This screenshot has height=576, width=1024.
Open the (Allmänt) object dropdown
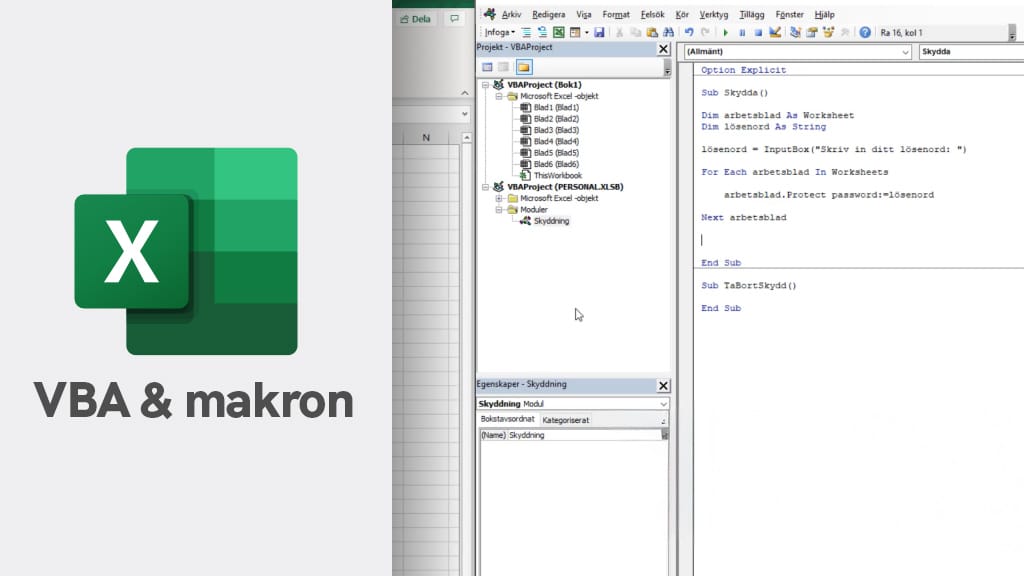[905, 51]
